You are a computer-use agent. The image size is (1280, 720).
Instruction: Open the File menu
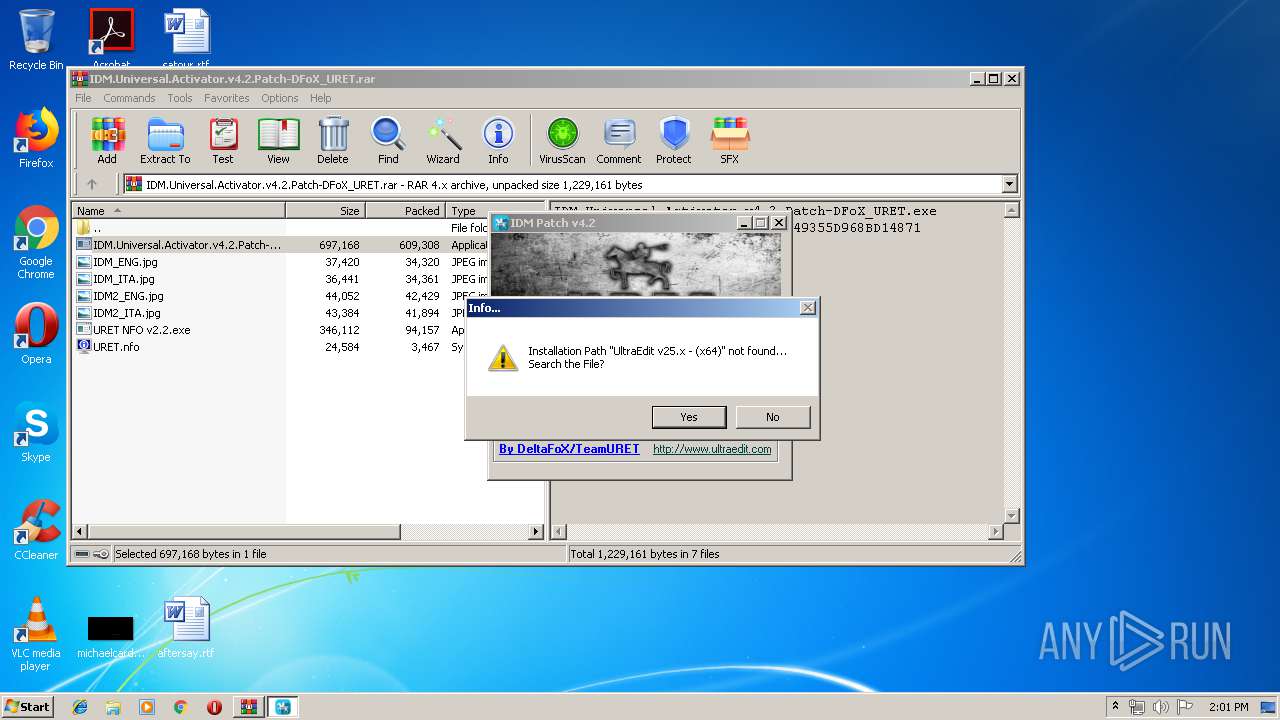click(x=83, y=98)
